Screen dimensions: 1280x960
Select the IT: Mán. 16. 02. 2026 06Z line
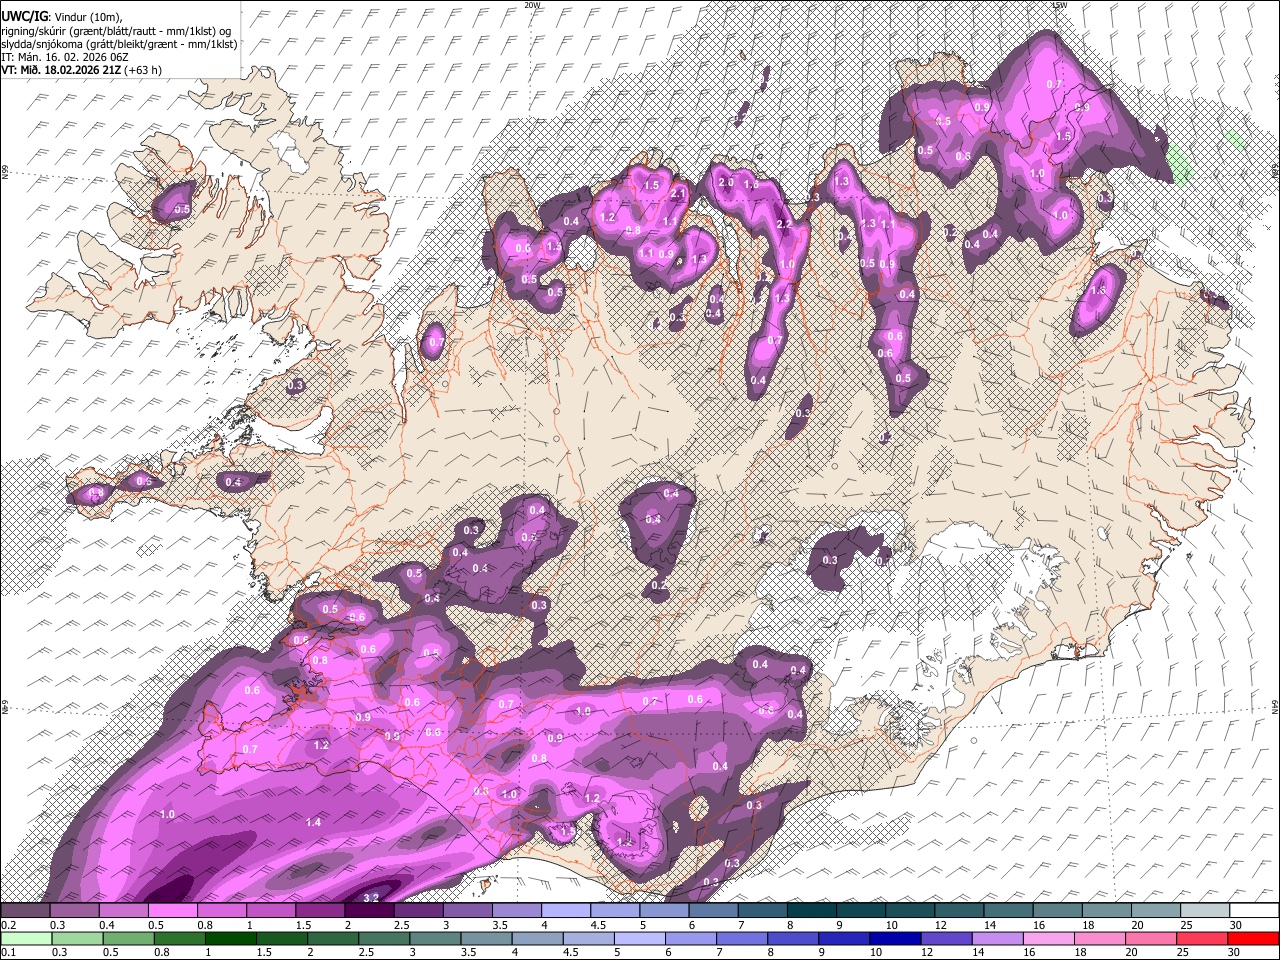click(x=65, y=57)
